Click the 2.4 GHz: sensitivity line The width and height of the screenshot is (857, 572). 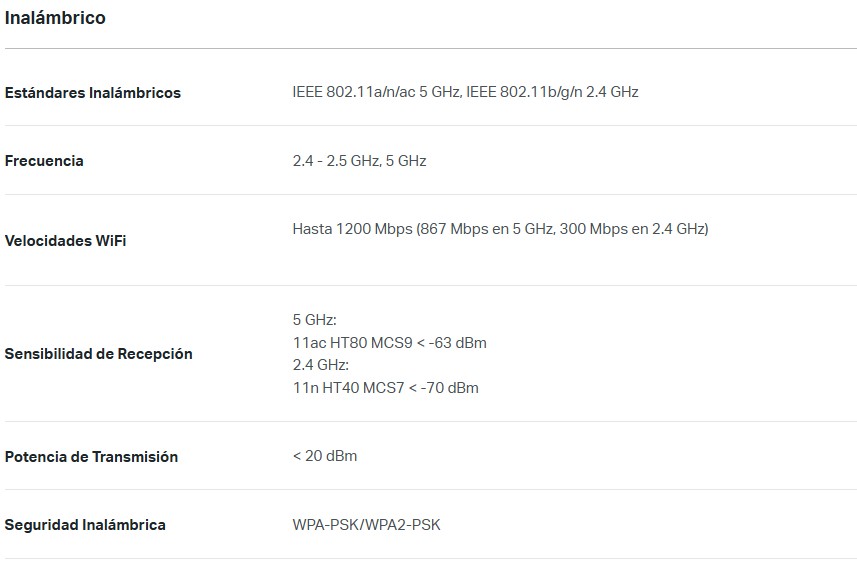point(320,364)
